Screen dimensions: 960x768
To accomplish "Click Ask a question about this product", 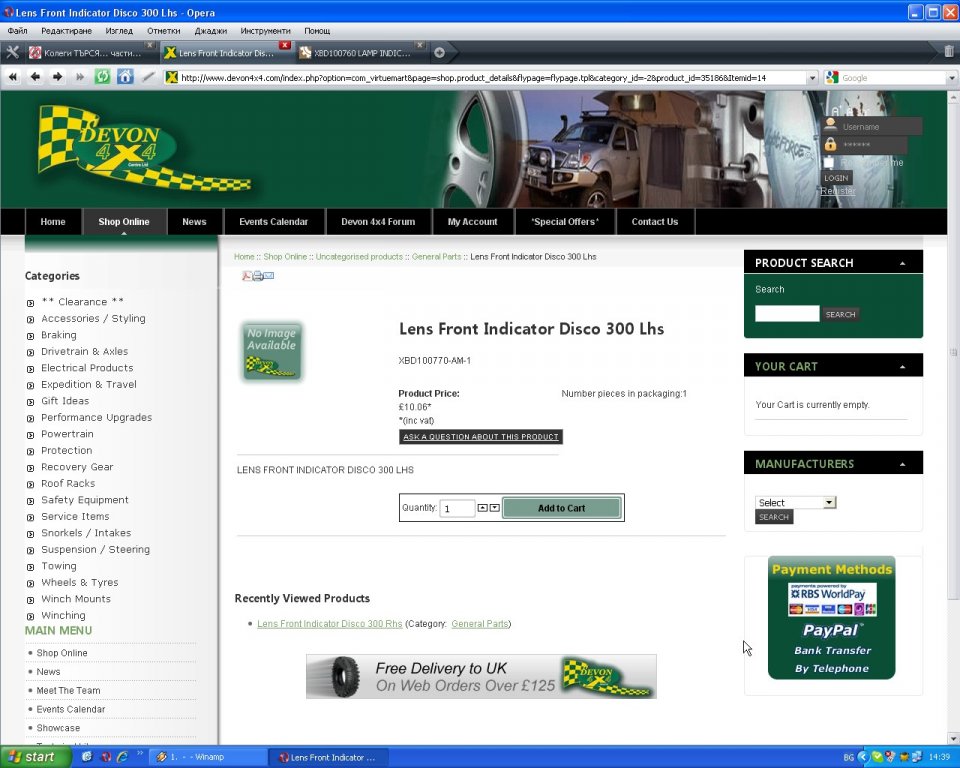I will (481, 437).
